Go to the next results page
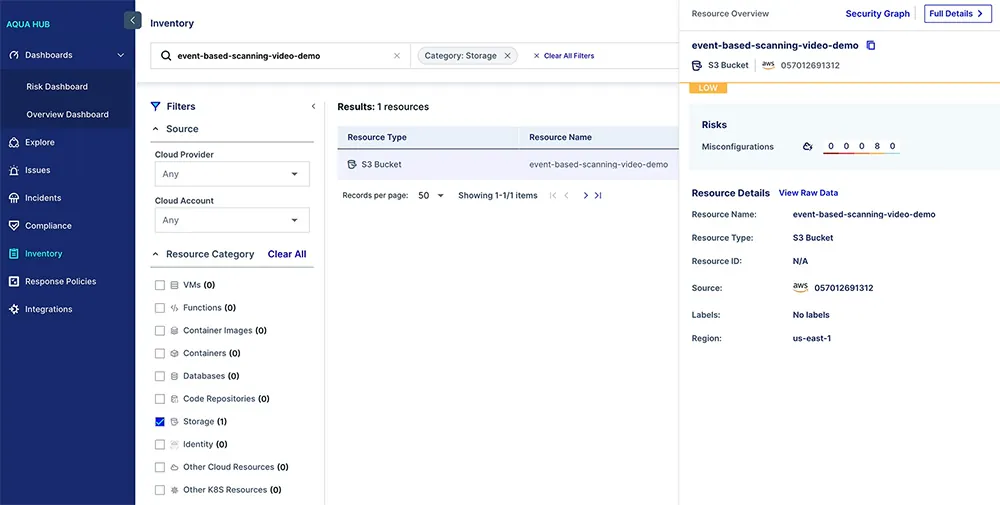This screenshot has width=1000, height=505. 585,196
